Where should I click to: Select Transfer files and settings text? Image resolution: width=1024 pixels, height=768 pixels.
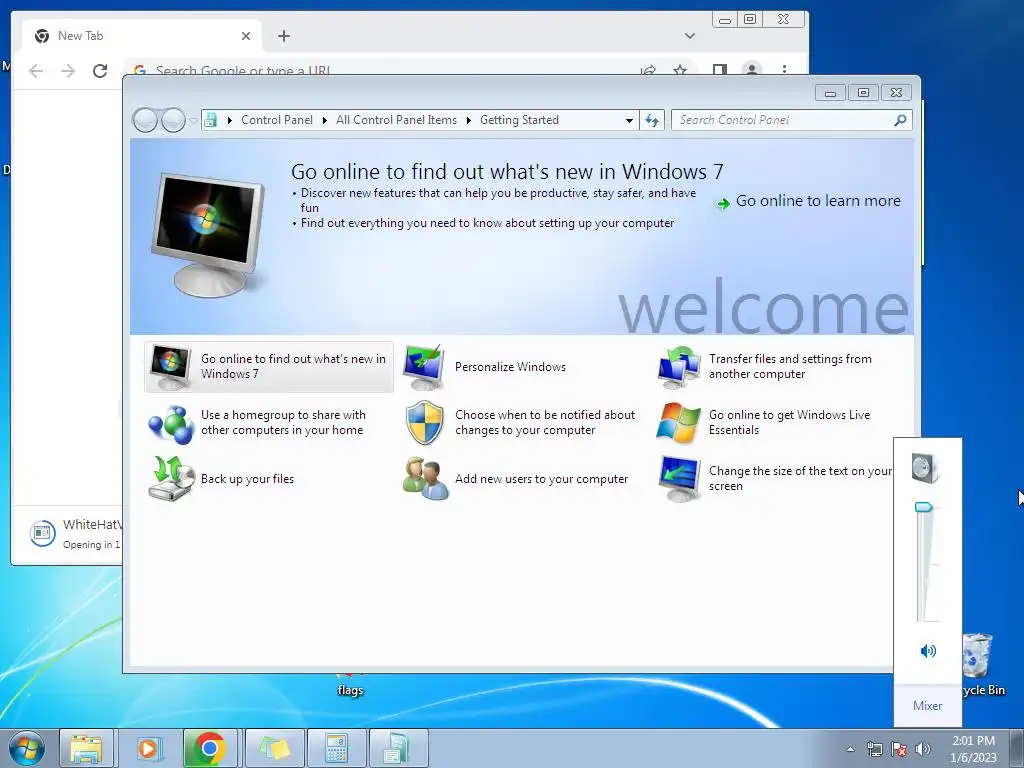pos(790,366)
